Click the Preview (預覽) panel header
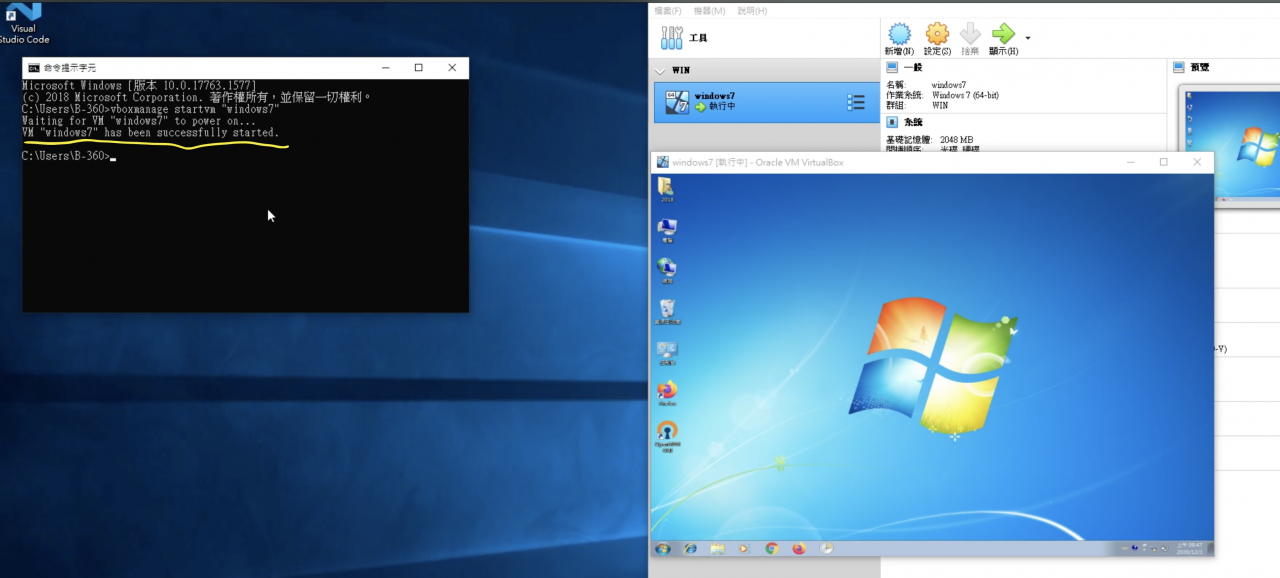The height and width of the screenshot is (578, 1280). coord(1190,67)
